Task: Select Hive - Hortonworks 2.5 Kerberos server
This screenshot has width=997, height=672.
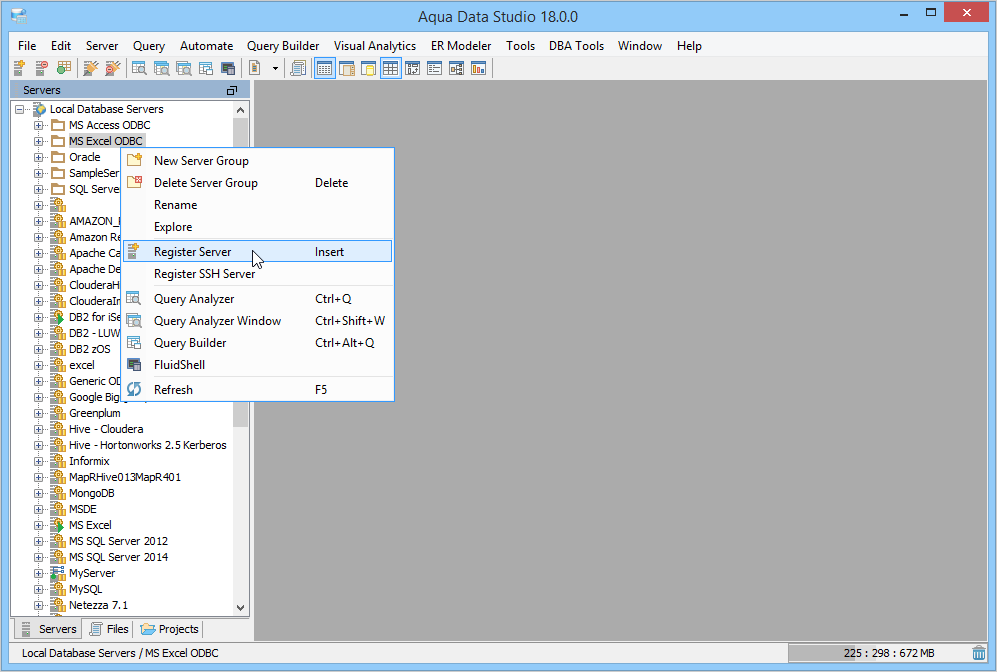Action: pos(148,445)
